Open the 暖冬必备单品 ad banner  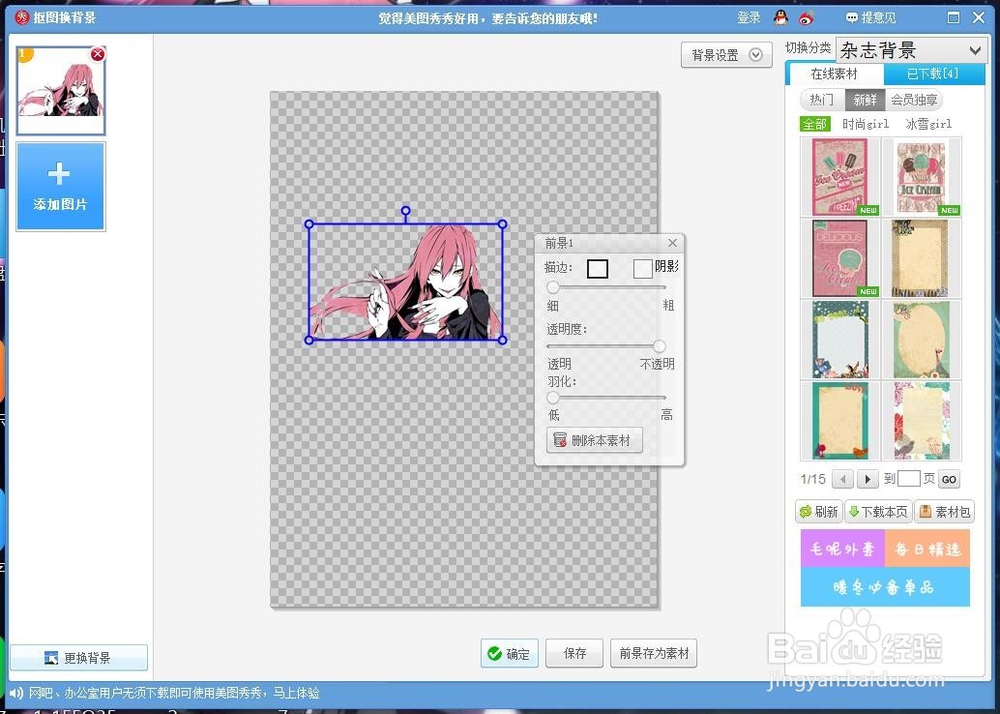(885, 586)
